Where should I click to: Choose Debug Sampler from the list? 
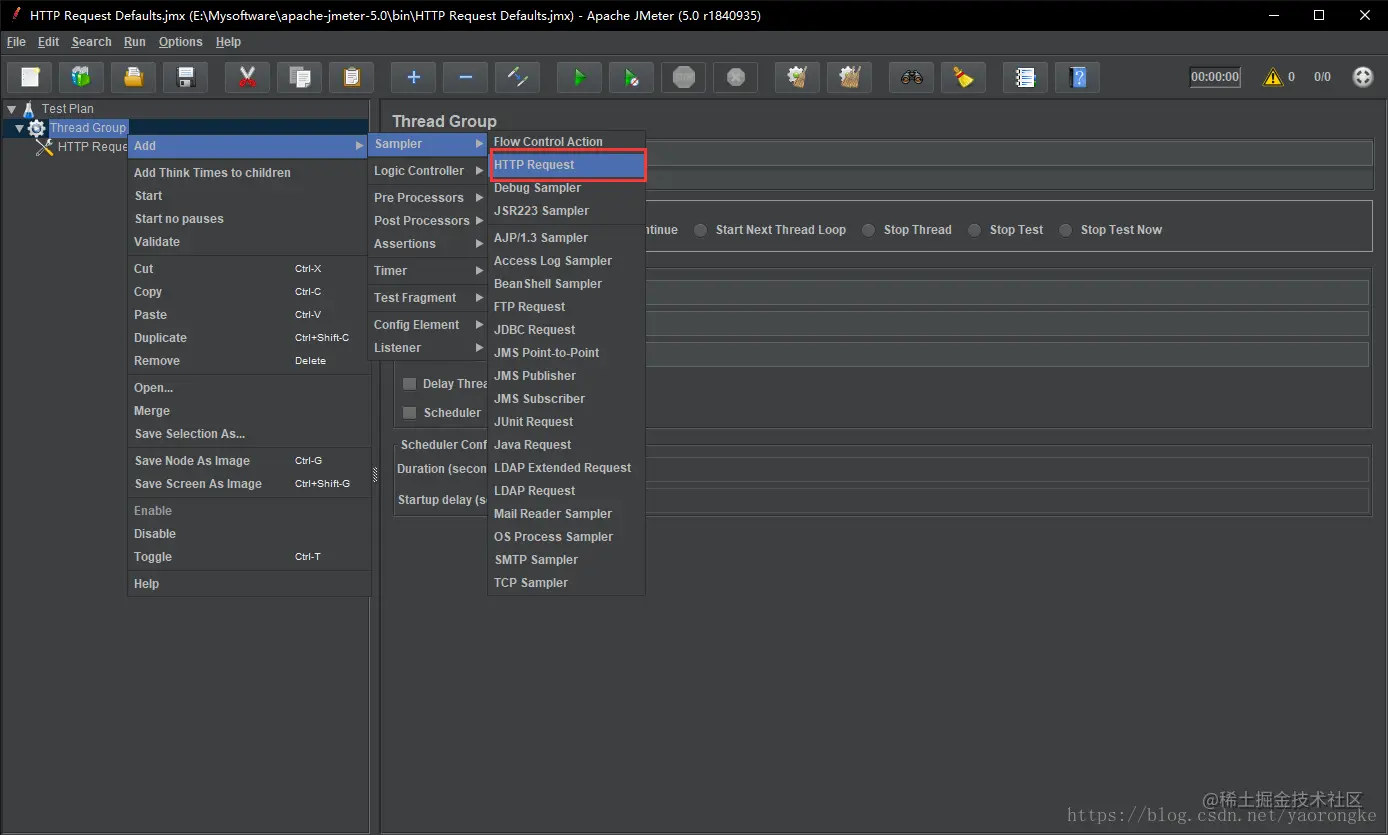coord(567,188)
